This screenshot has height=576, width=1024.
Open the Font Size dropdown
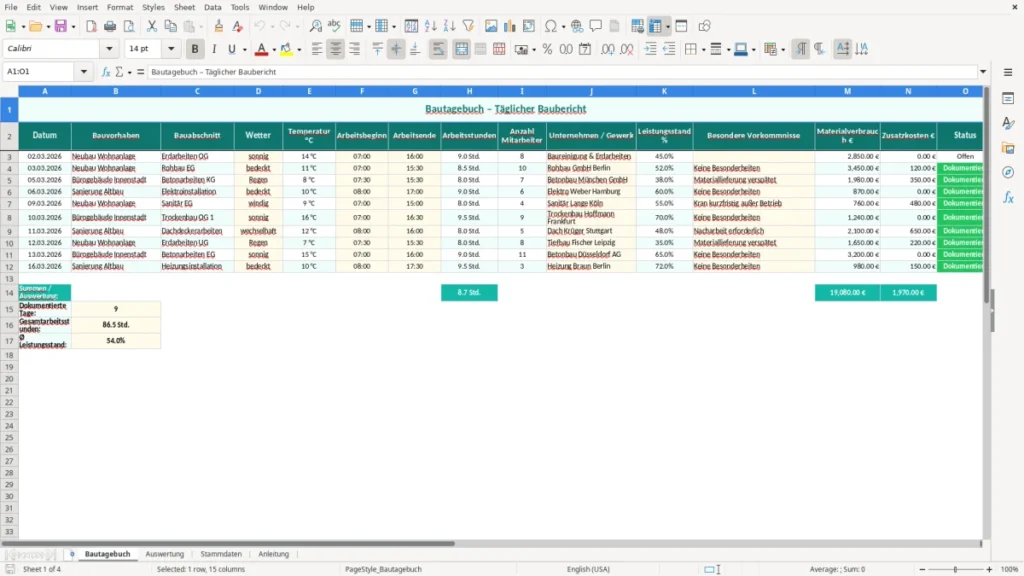click(x=171, y=49)
